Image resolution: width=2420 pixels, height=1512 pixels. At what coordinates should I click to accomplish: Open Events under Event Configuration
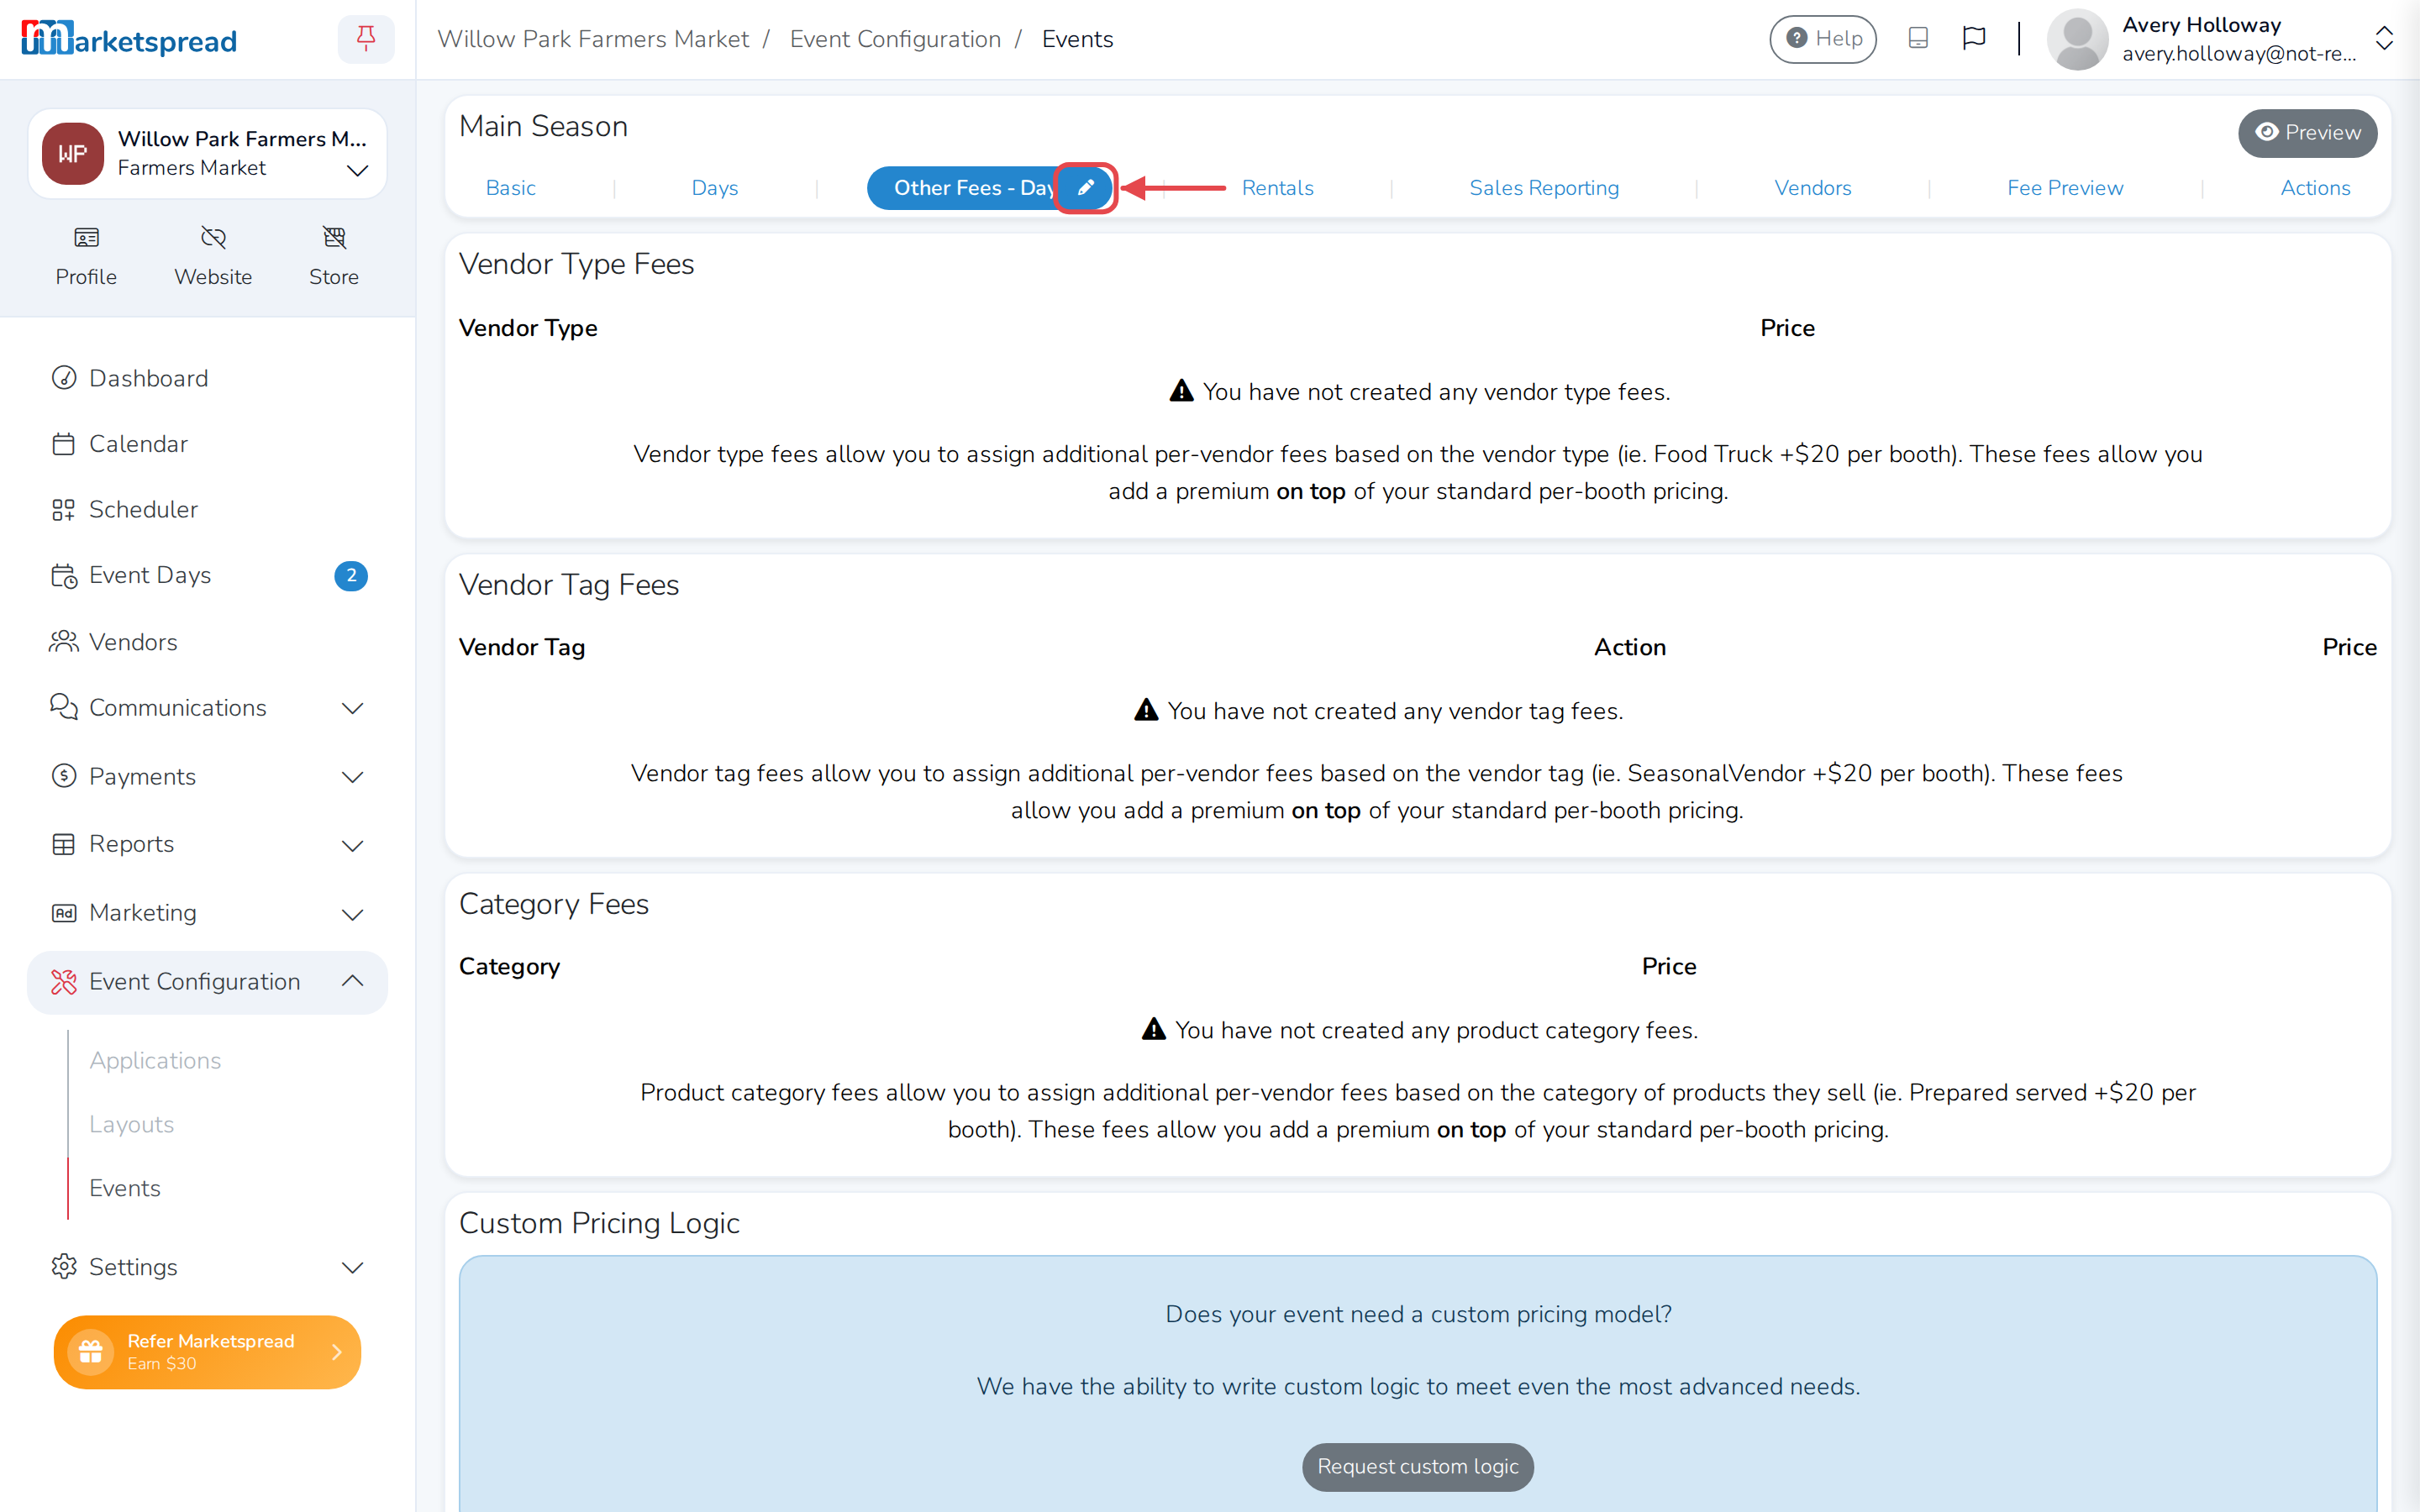pyautogui.click(x=124, y=1188)
